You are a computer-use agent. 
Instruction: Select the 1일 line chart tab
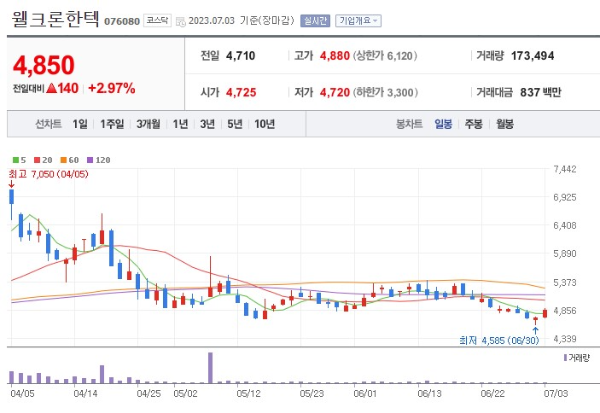click(x=80, y=124)
